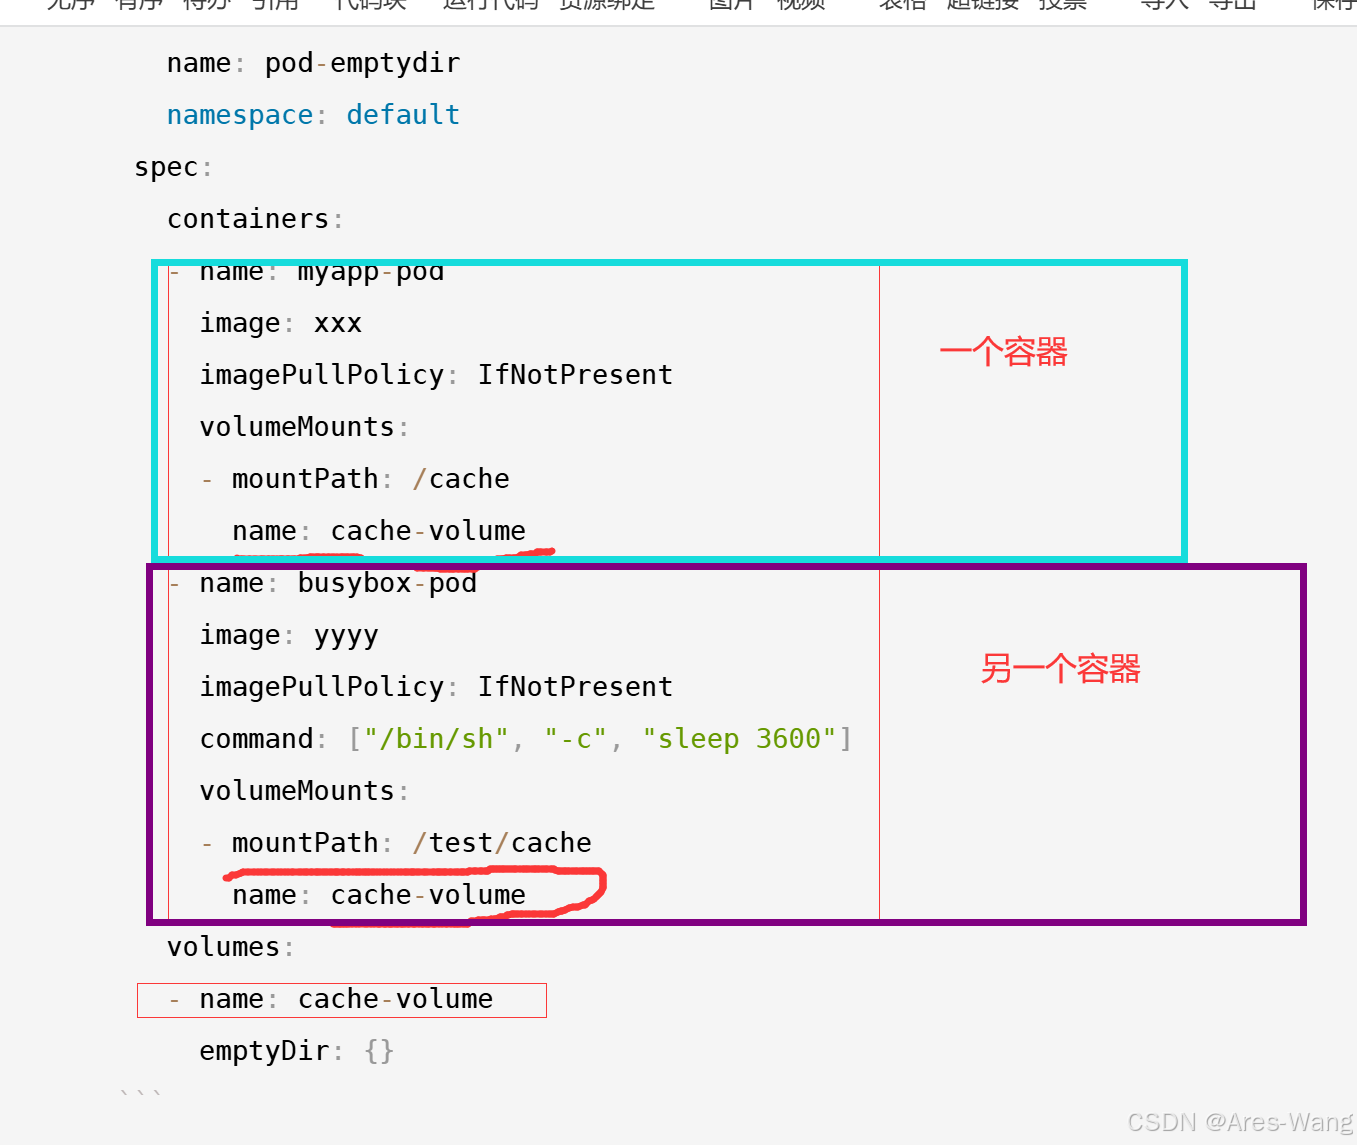This screenshot has width=1357, height=1145.
Task: Click volumeMounts key above 'mountPath: /cache'
Action: coord(304,428)
